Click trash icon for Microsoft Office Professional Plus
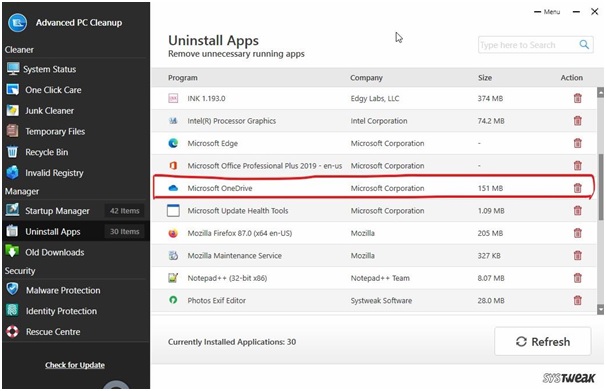606x391 pixels. coord(577,166)
